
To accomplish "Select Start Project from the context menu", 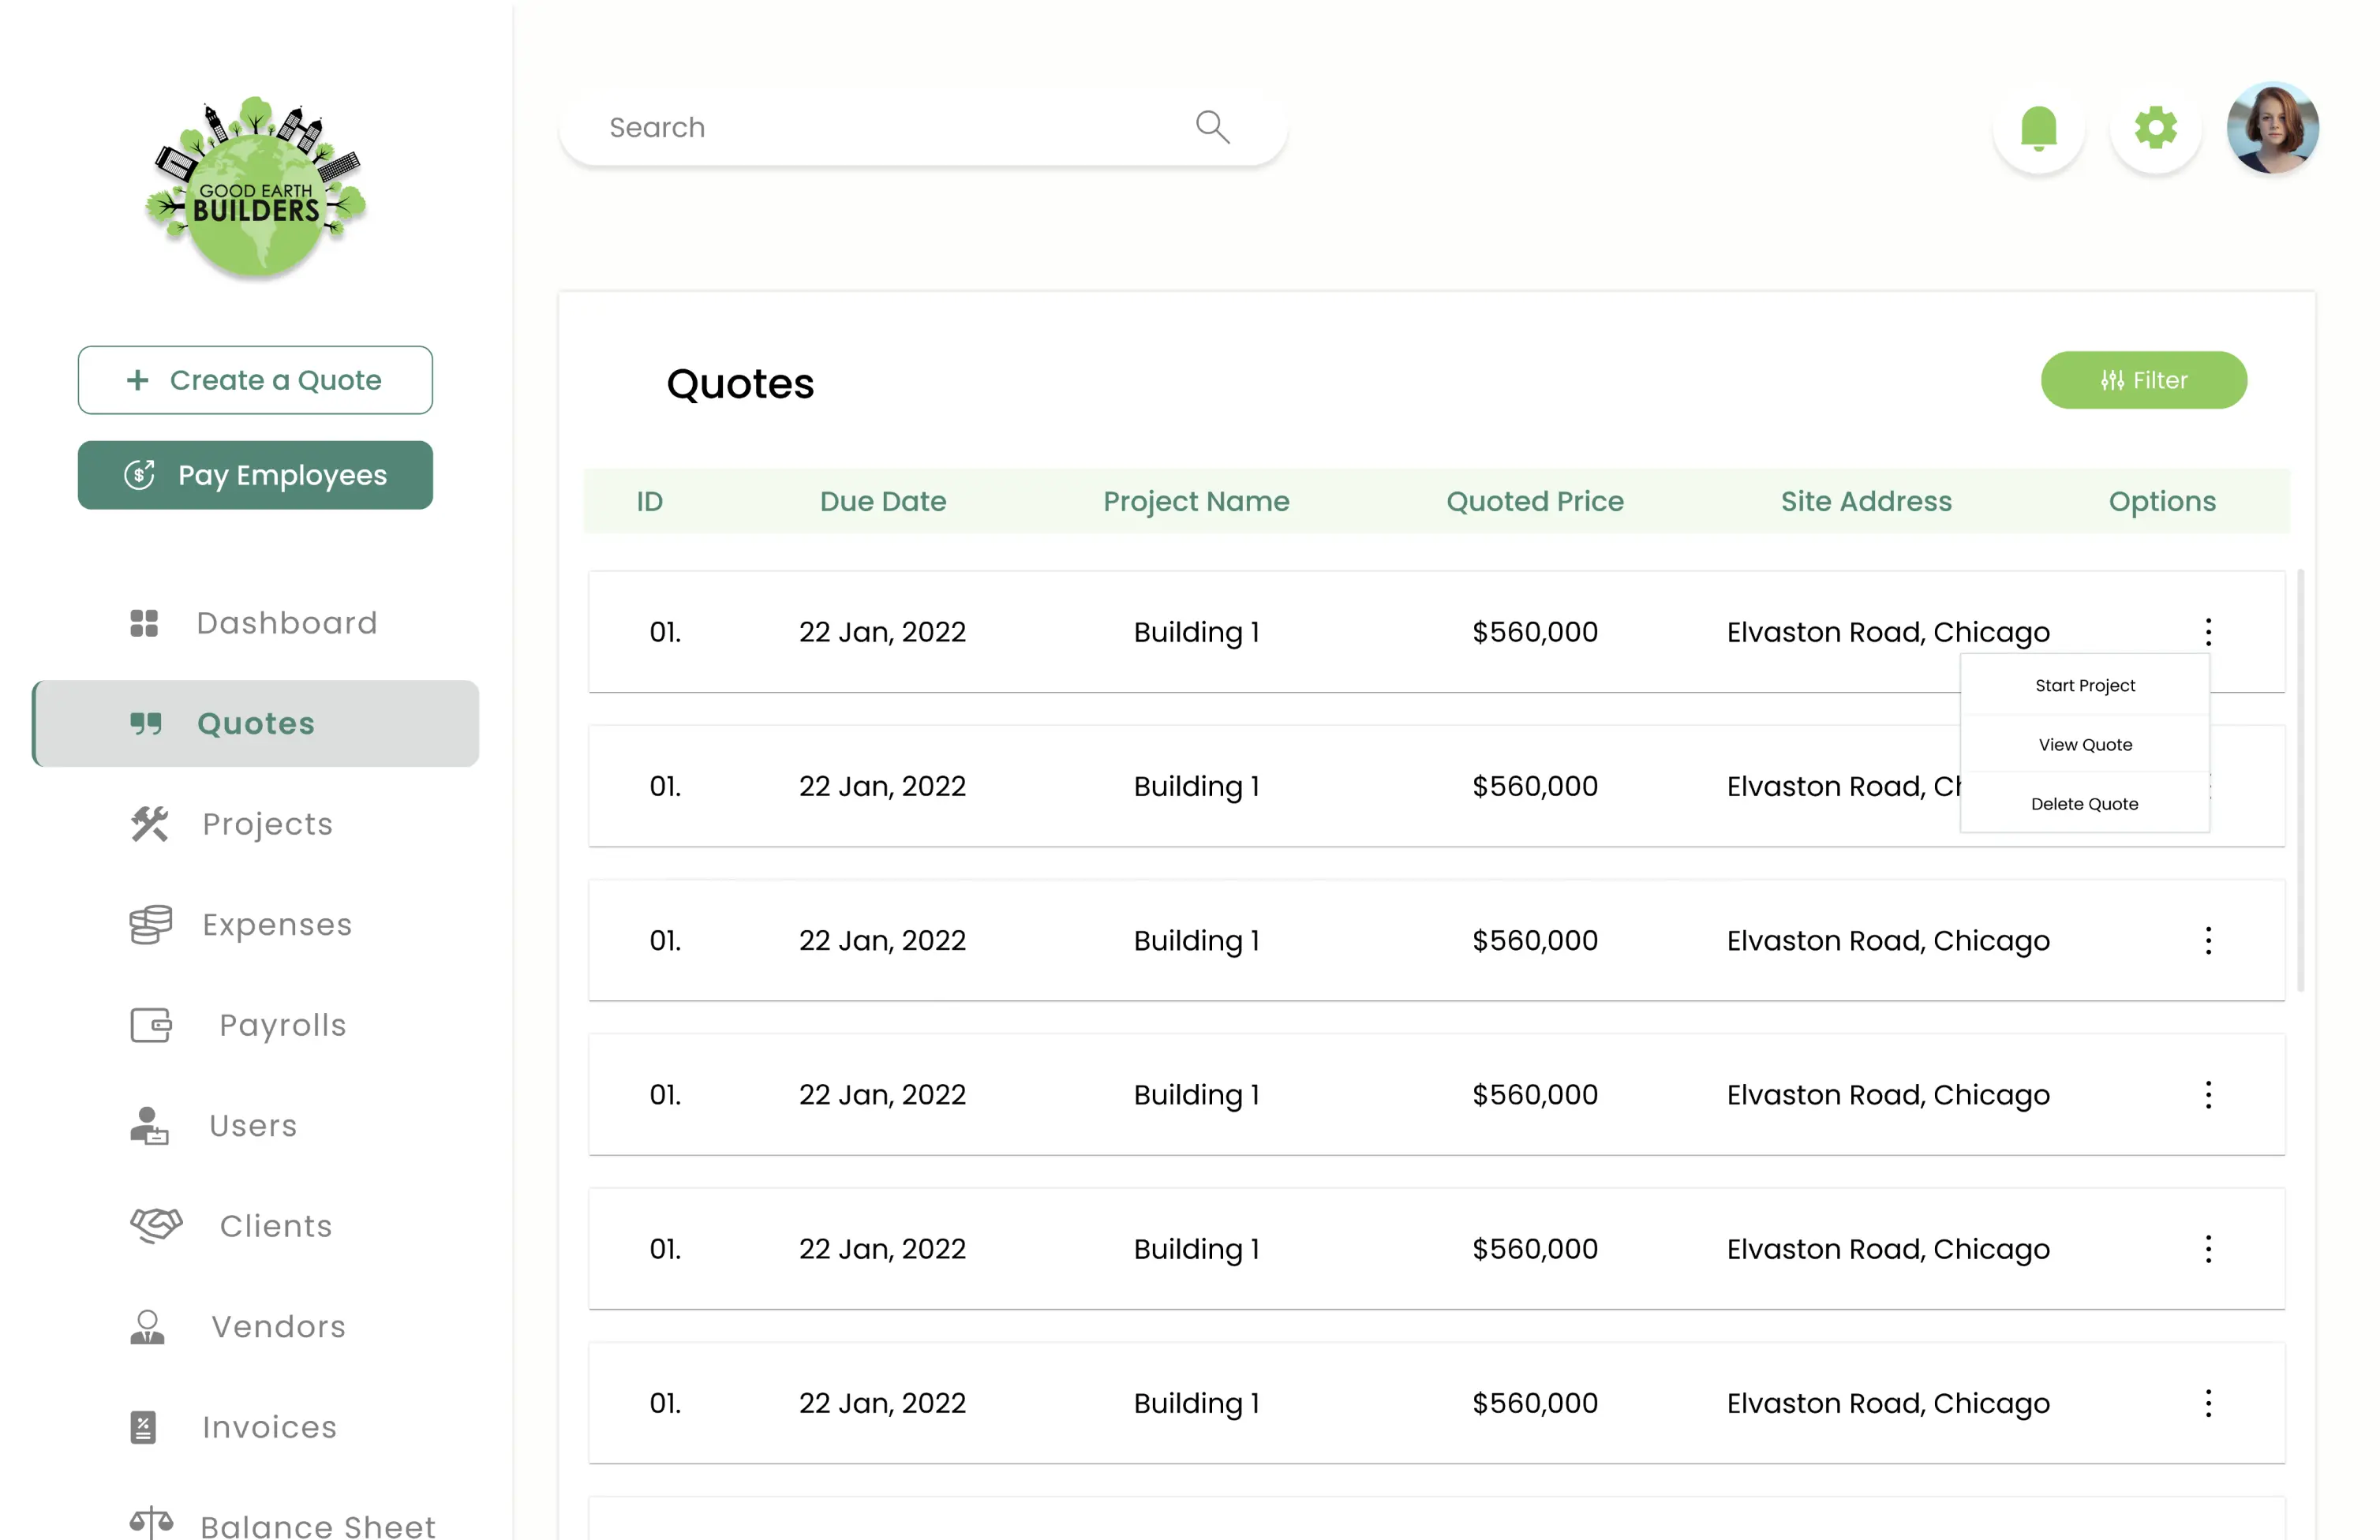I will (2085, 686).
